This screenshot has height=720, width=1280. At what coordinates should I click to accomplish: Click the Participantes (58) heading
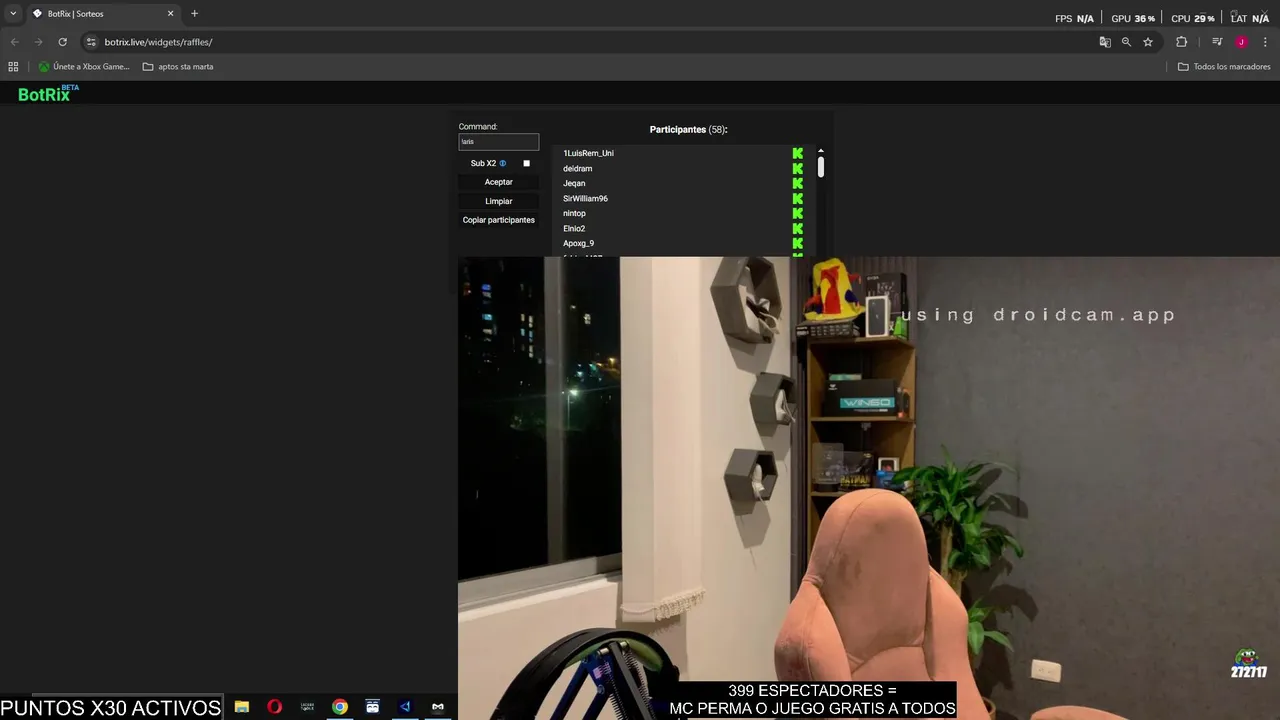point(688,129)
